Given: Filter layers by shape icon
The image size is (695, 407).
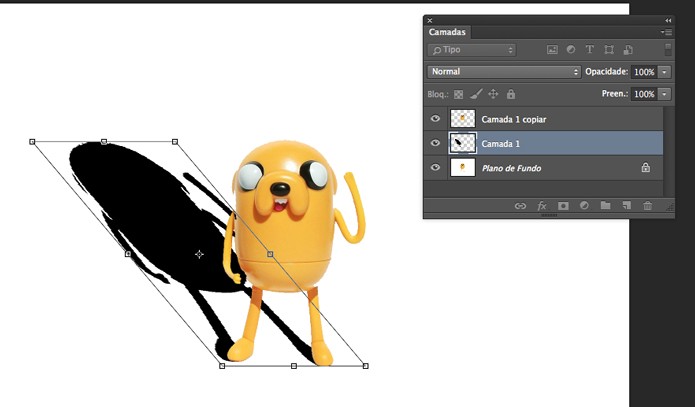Looking at the screenshot, I should coord(609,50).
